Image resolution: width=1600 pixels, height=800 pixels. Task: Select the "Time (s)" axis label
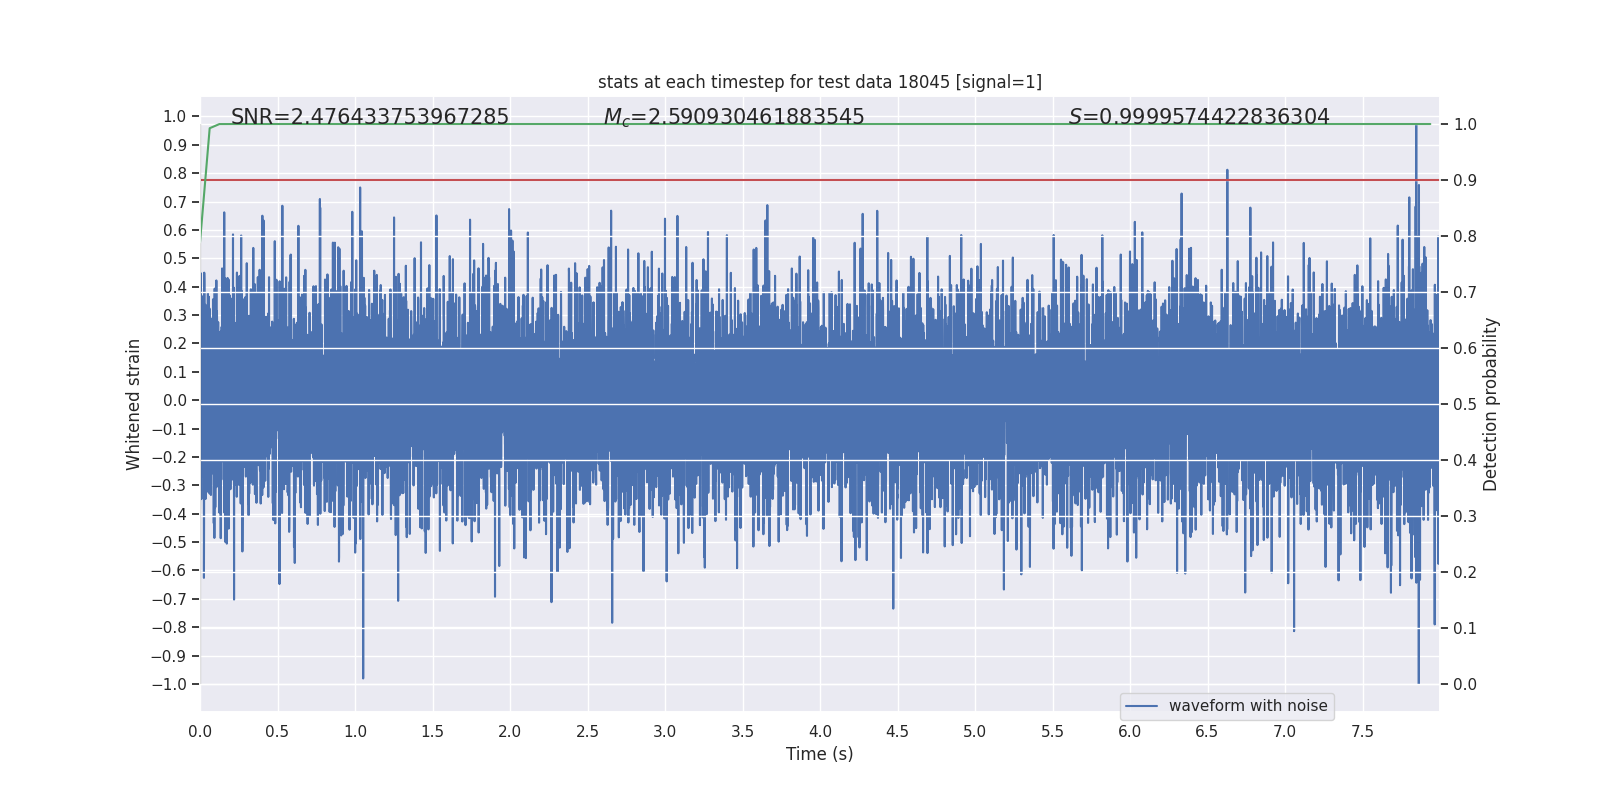(820, 754)
